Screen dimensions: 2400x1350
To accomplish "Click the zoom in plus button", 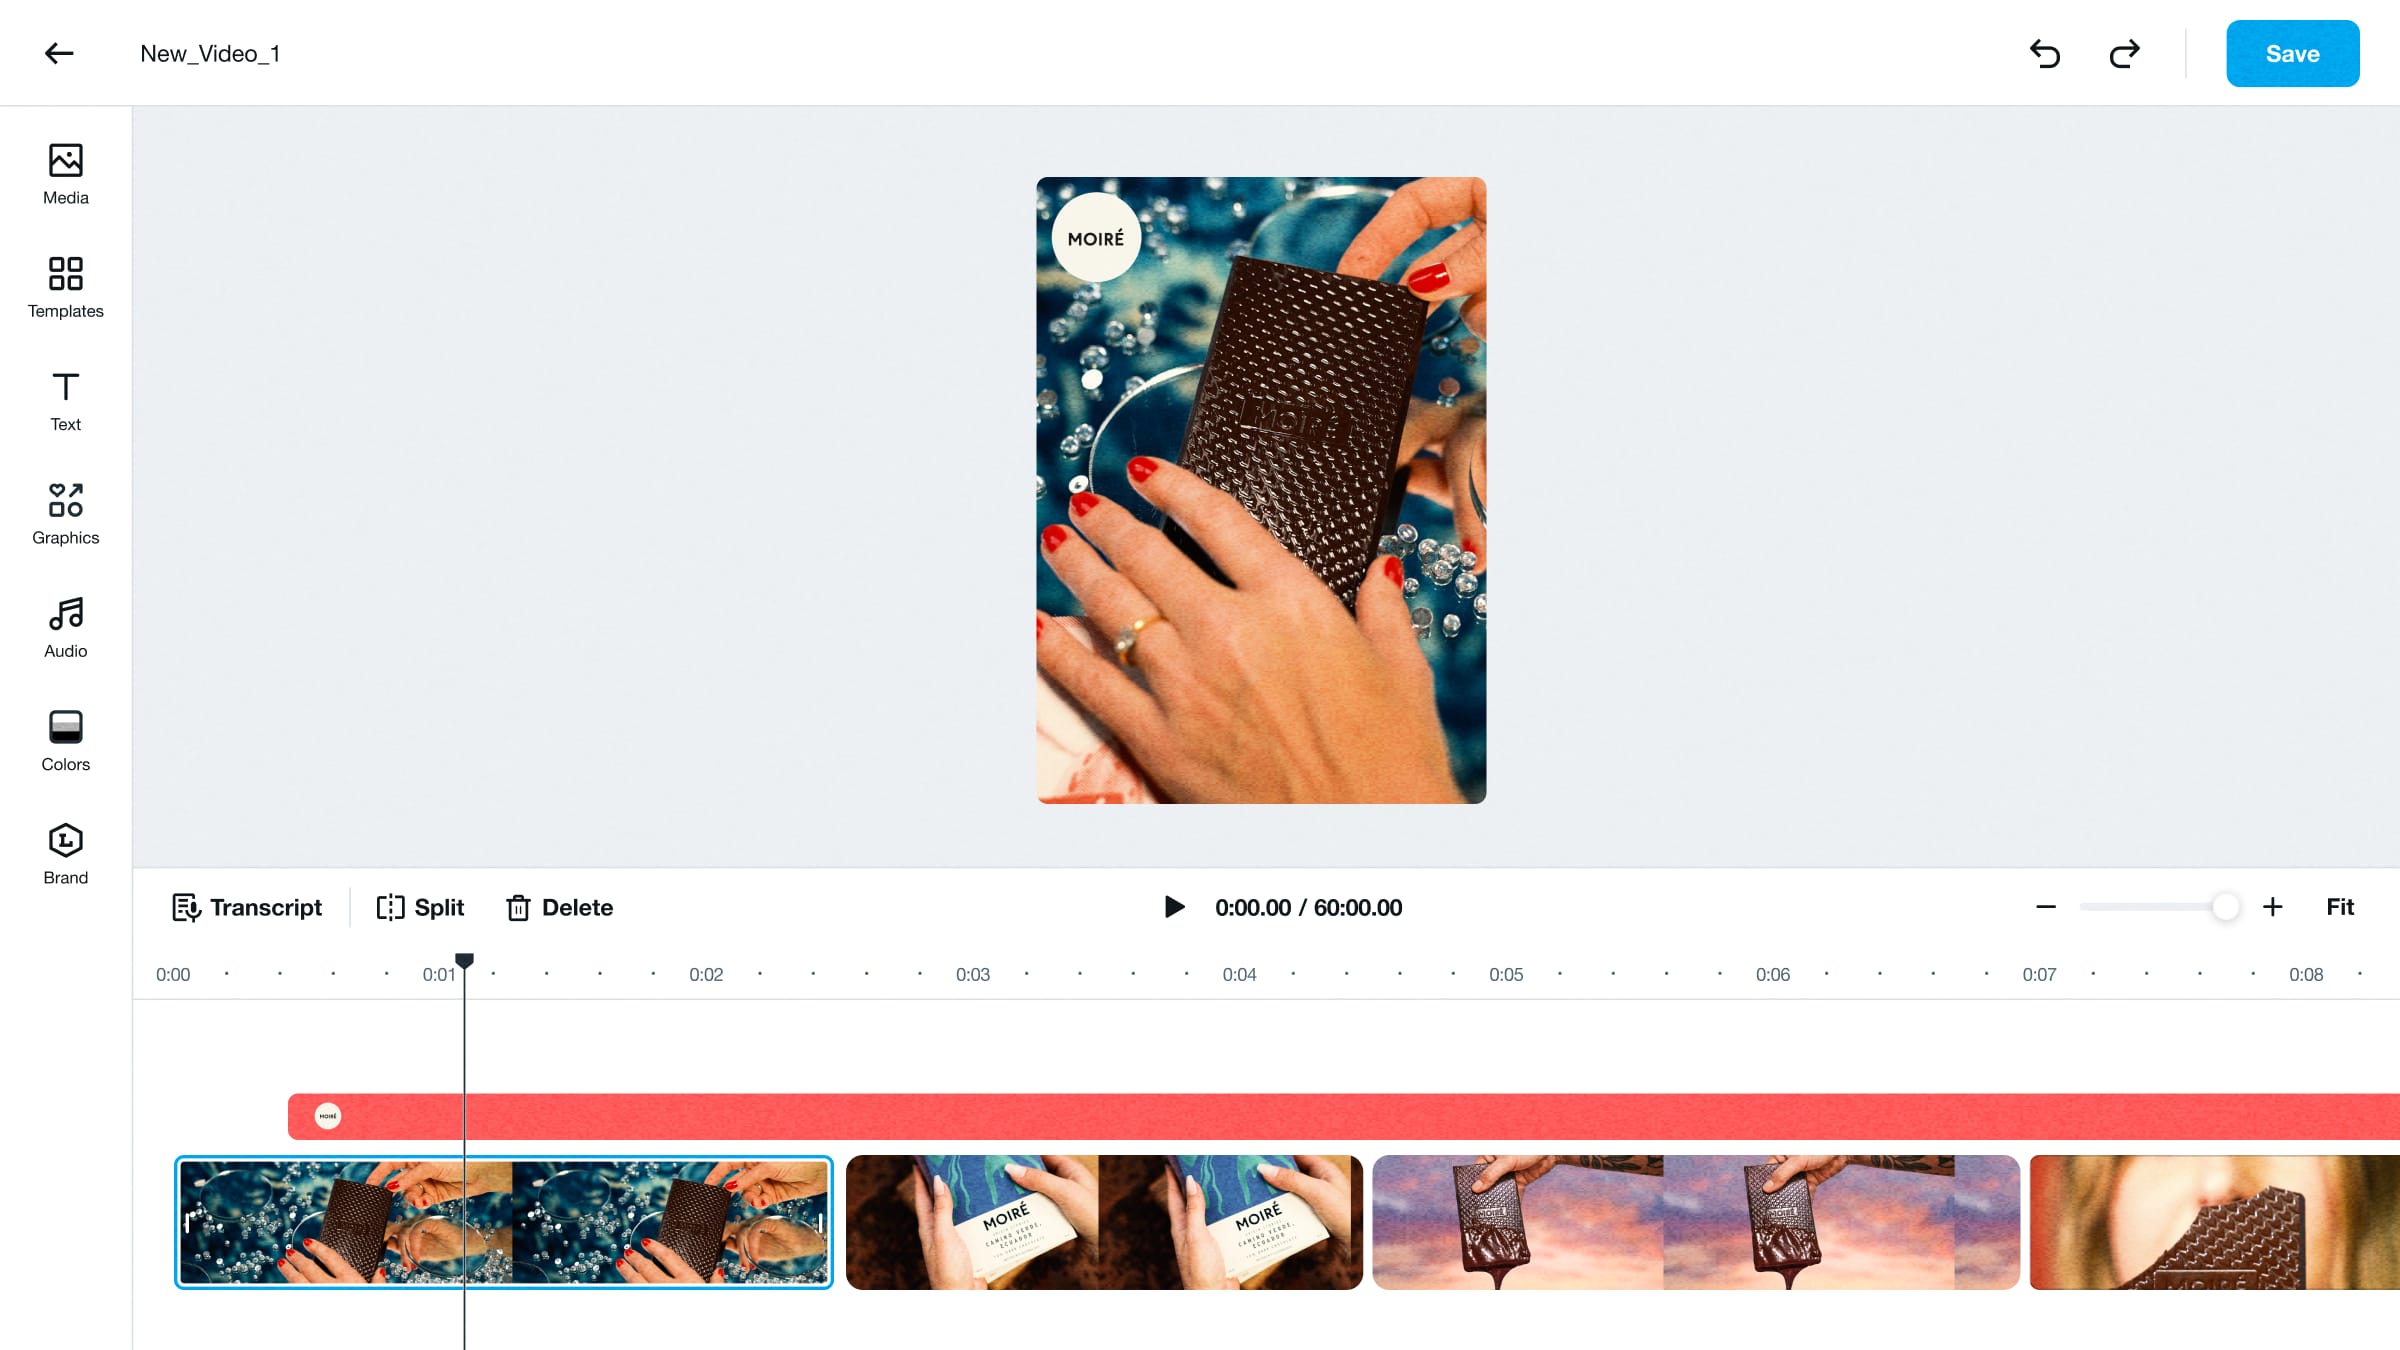I will coord(2271,907).
